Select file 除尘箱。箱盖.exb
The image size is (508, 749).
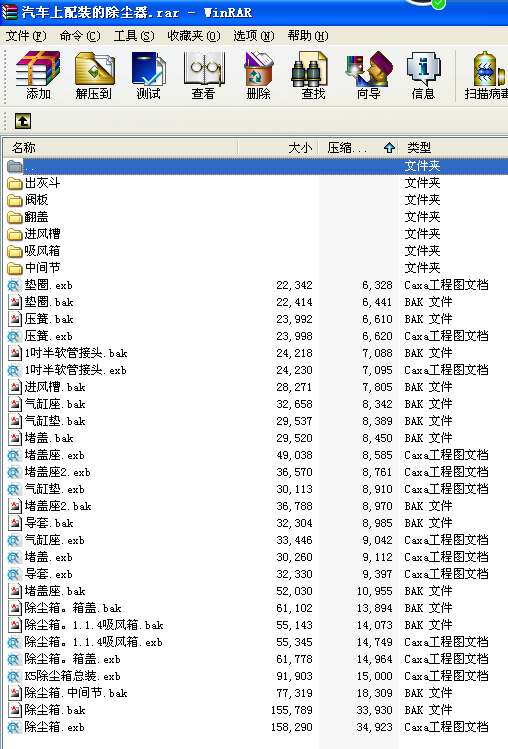click(x=72, y=659)
